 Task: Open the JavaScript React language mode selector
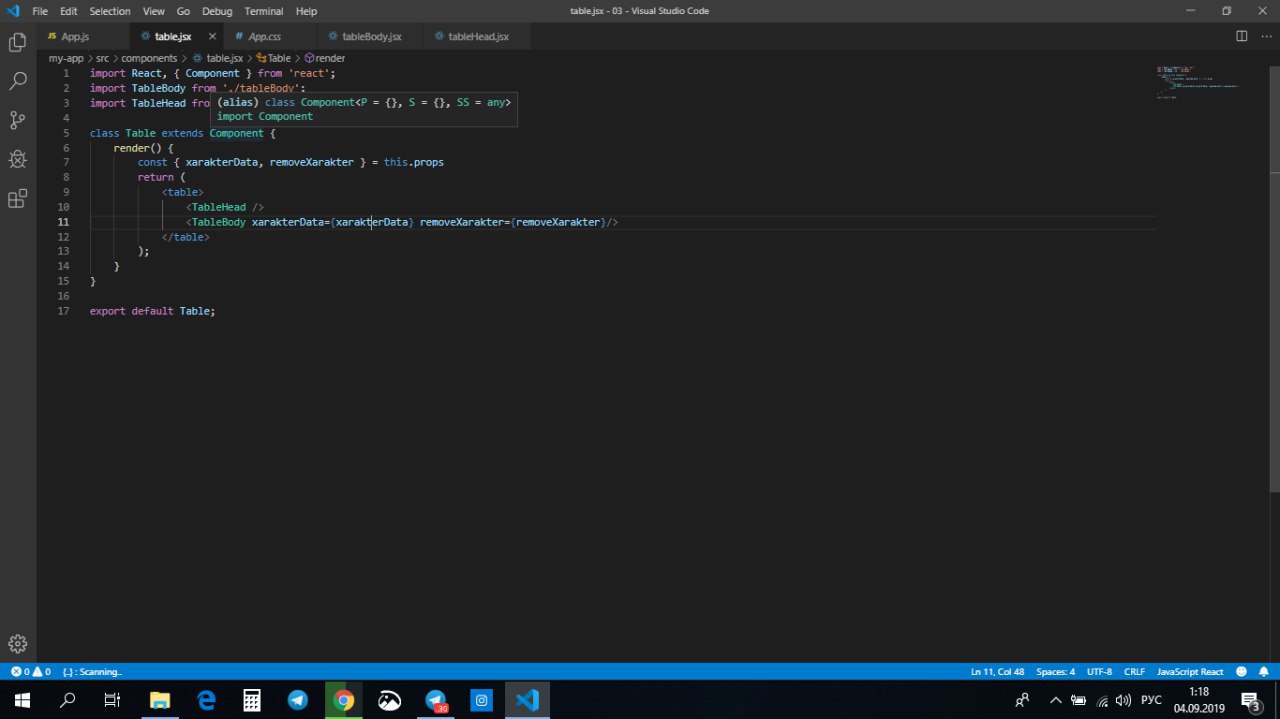[1190, 672]
